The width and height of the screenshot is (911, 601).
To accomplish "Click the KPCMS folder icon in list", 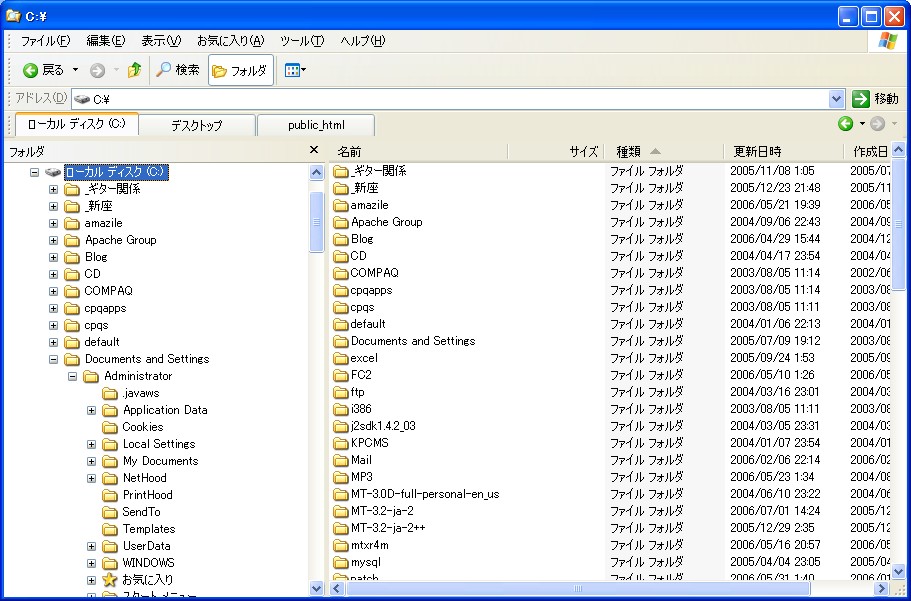I will click(340, 443).
